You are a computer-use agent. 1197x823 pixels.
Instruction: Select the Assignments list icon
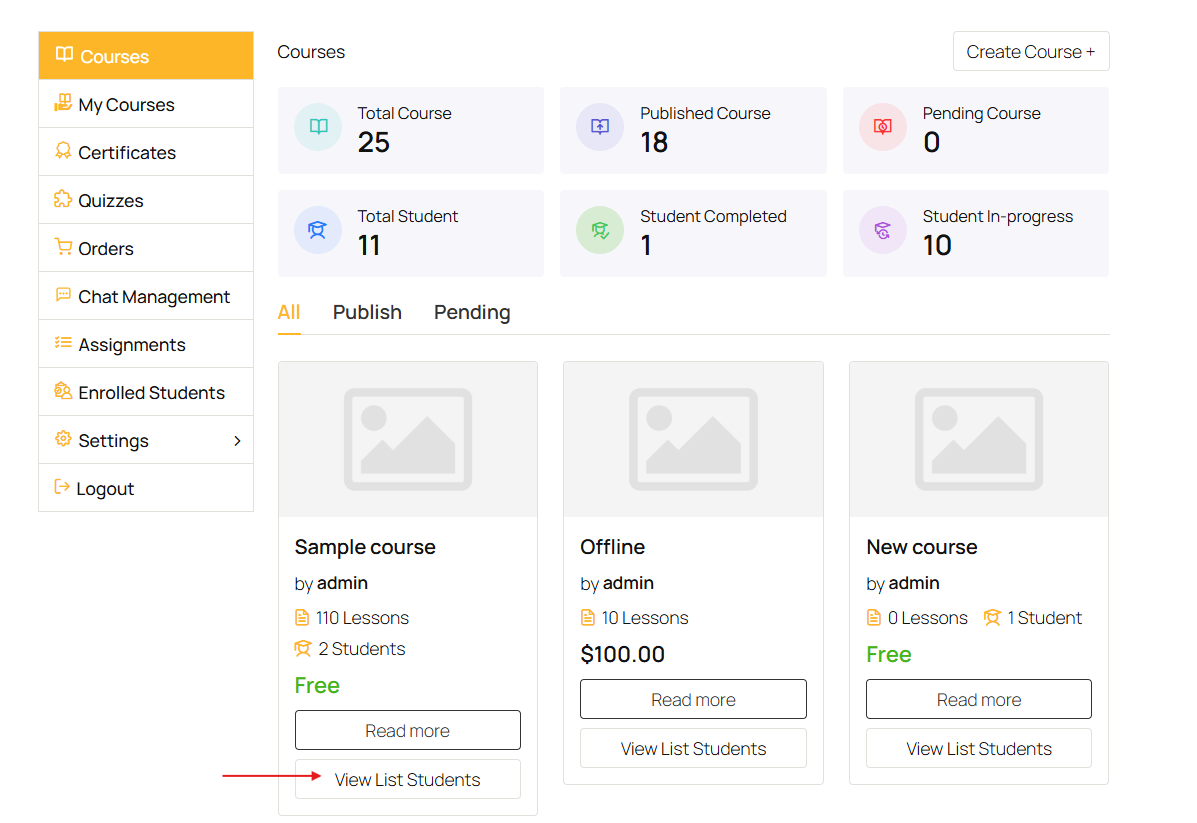[61, 343]
